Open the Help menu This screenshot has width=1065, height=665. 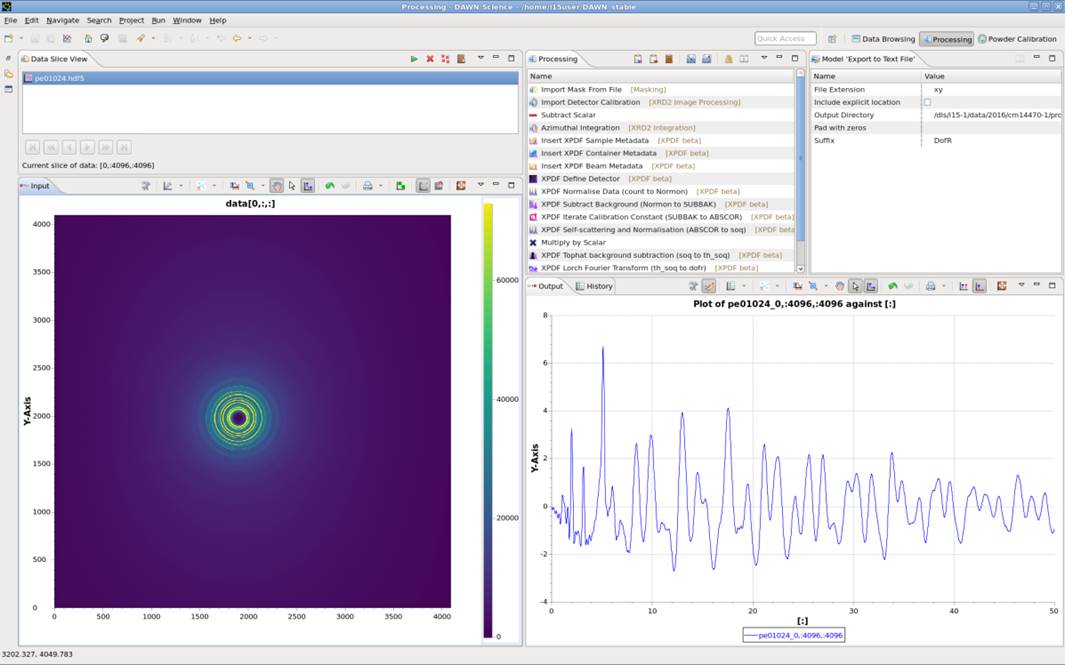coord(217,20)
